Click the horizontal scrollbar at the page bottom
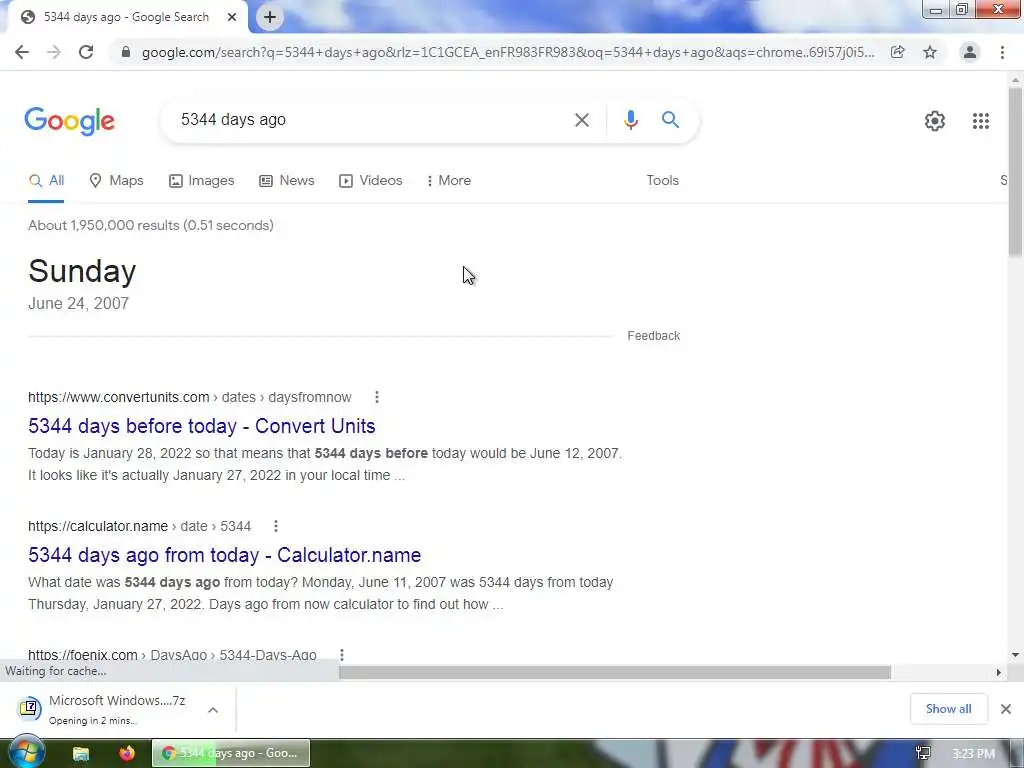Image resolution: width=1024 pixels, height=768 pixels. 615,673
